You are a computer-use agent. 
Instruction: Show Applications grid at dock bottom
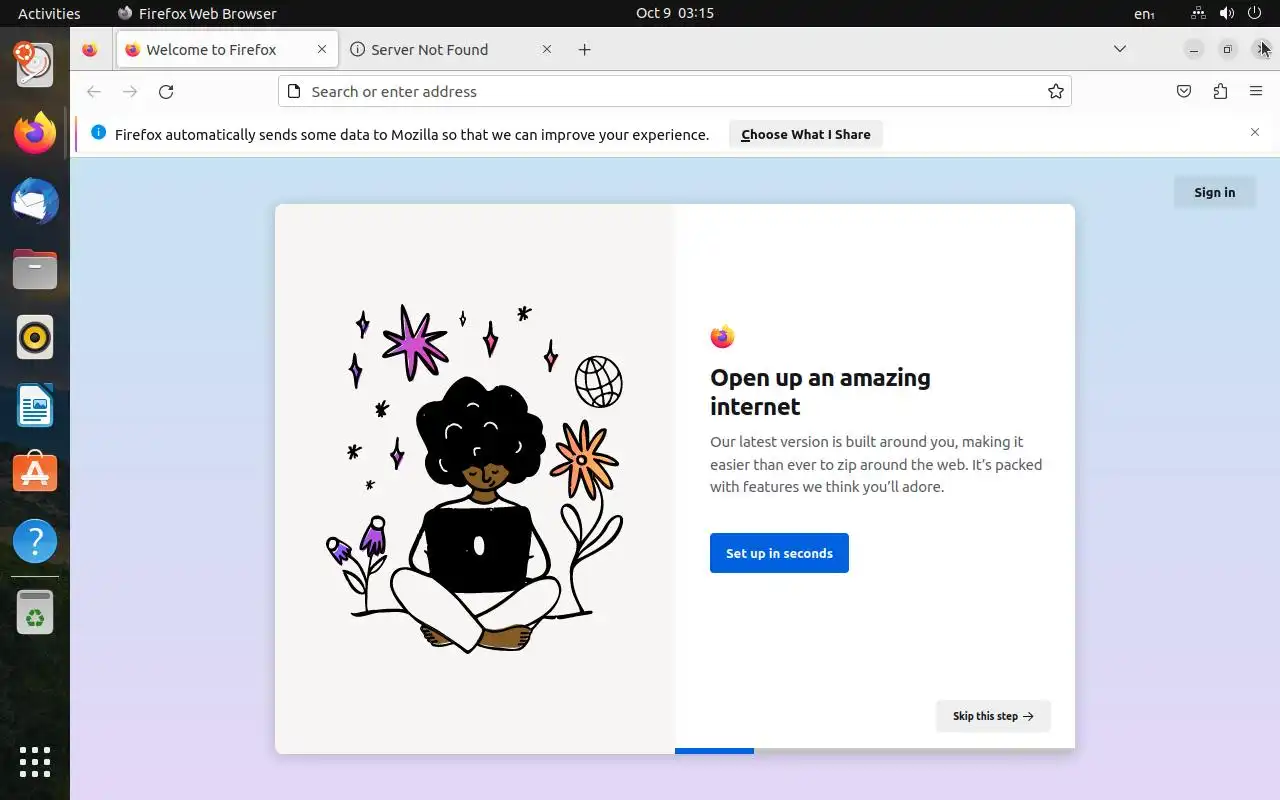(35, 762)
